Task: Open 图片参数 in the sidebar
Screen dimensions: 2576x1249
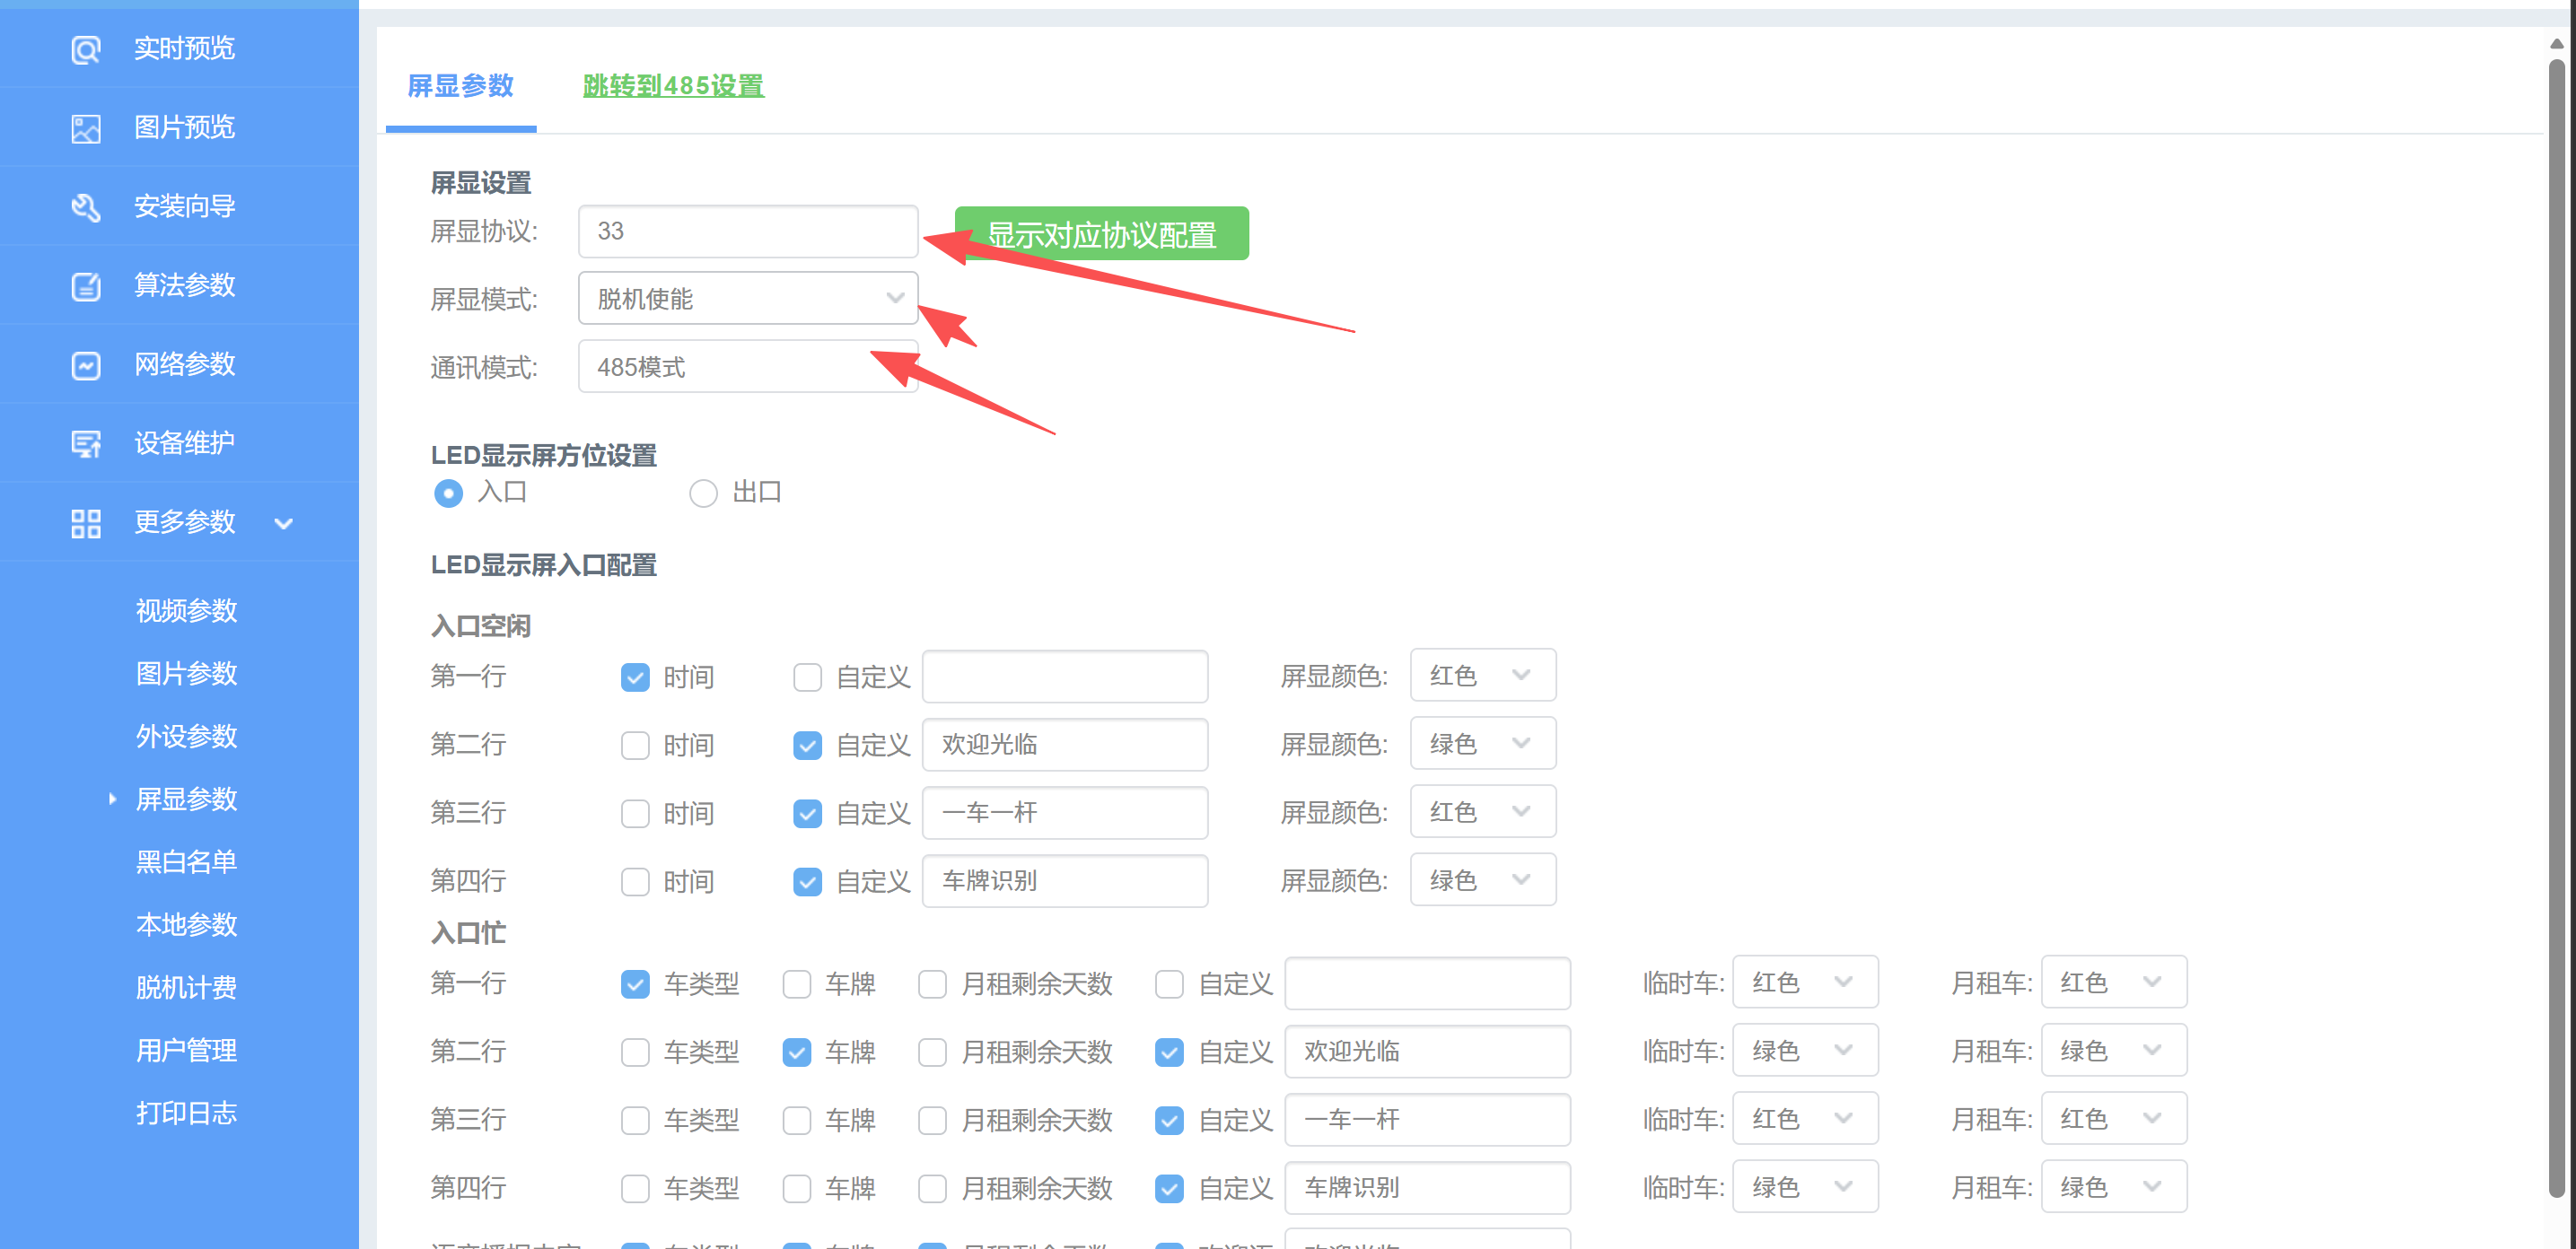Action: click(186, 673)
